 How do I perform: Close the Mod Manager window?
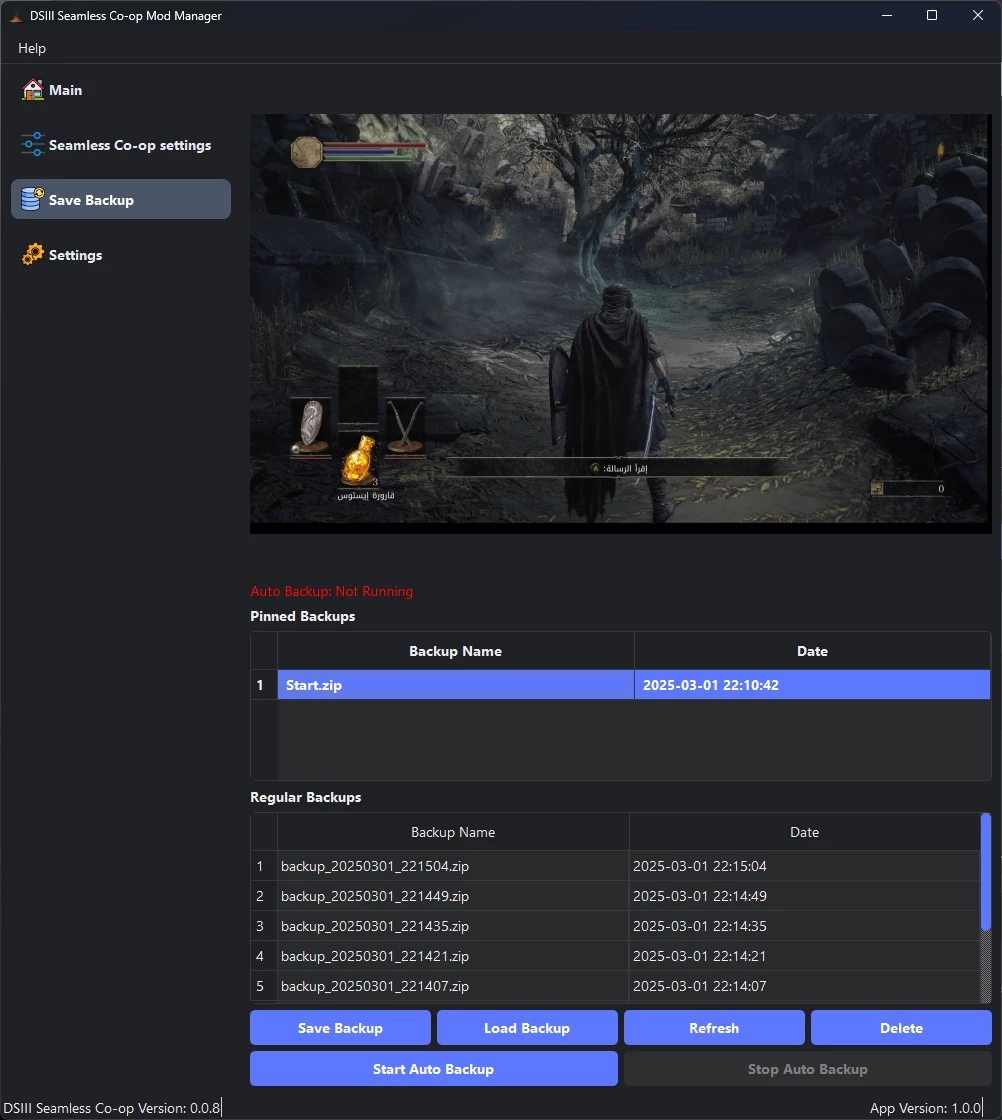[x=978, y=16]
